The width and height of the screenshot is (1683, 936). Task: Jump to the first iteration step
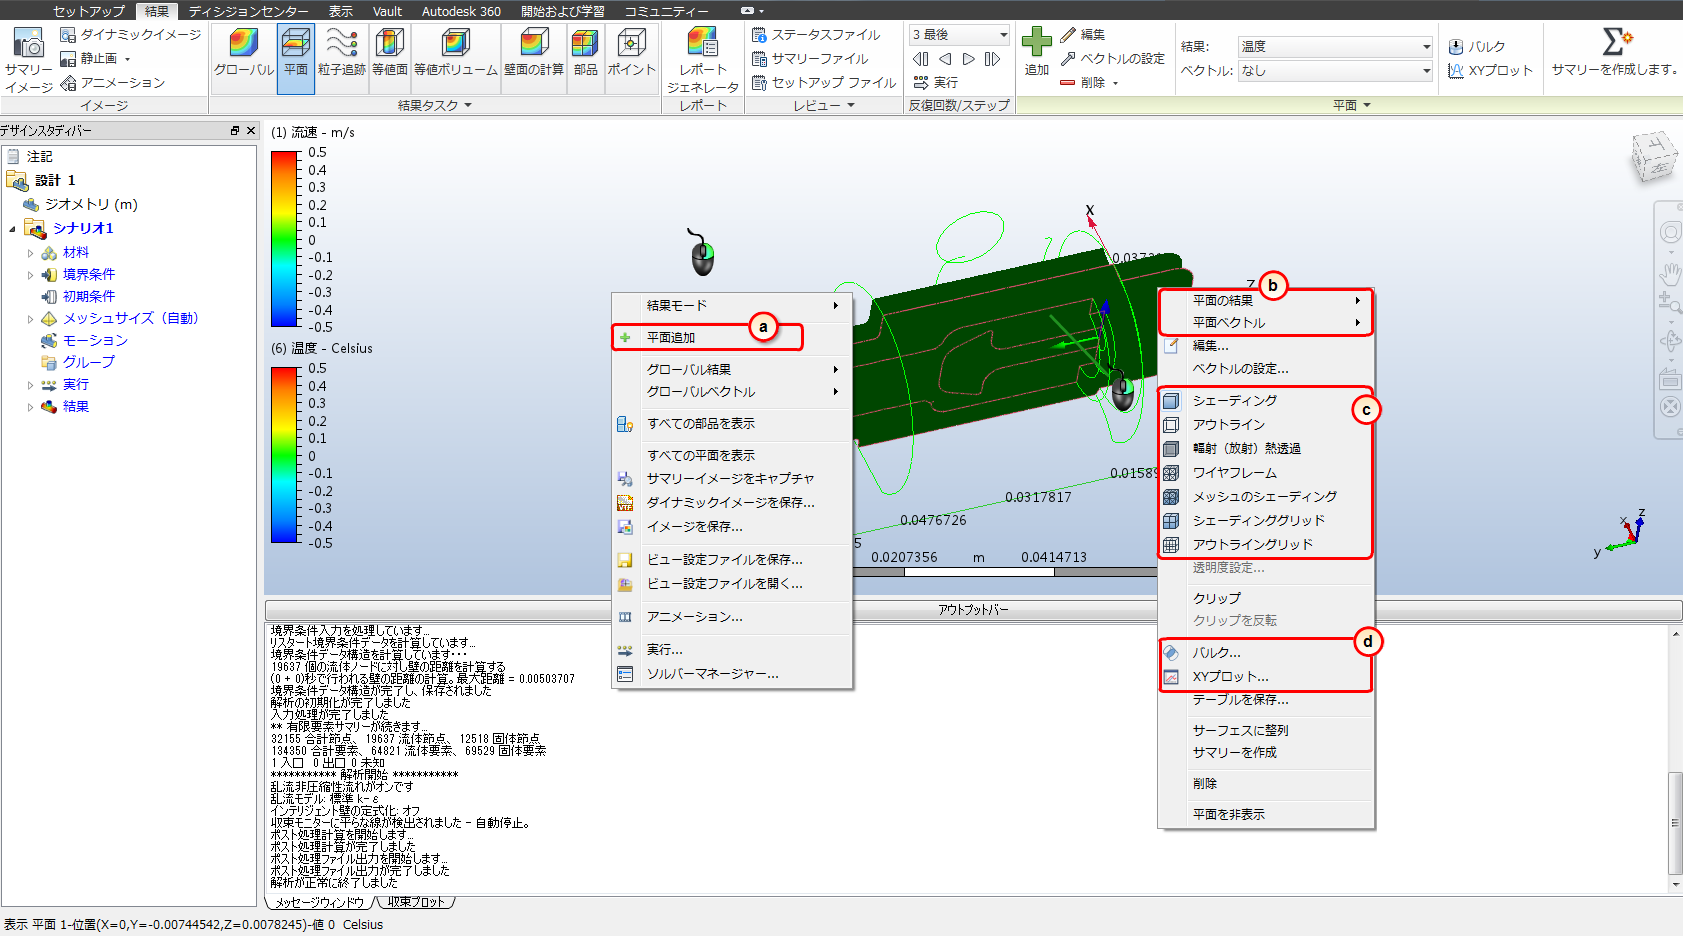coord(921,59)
